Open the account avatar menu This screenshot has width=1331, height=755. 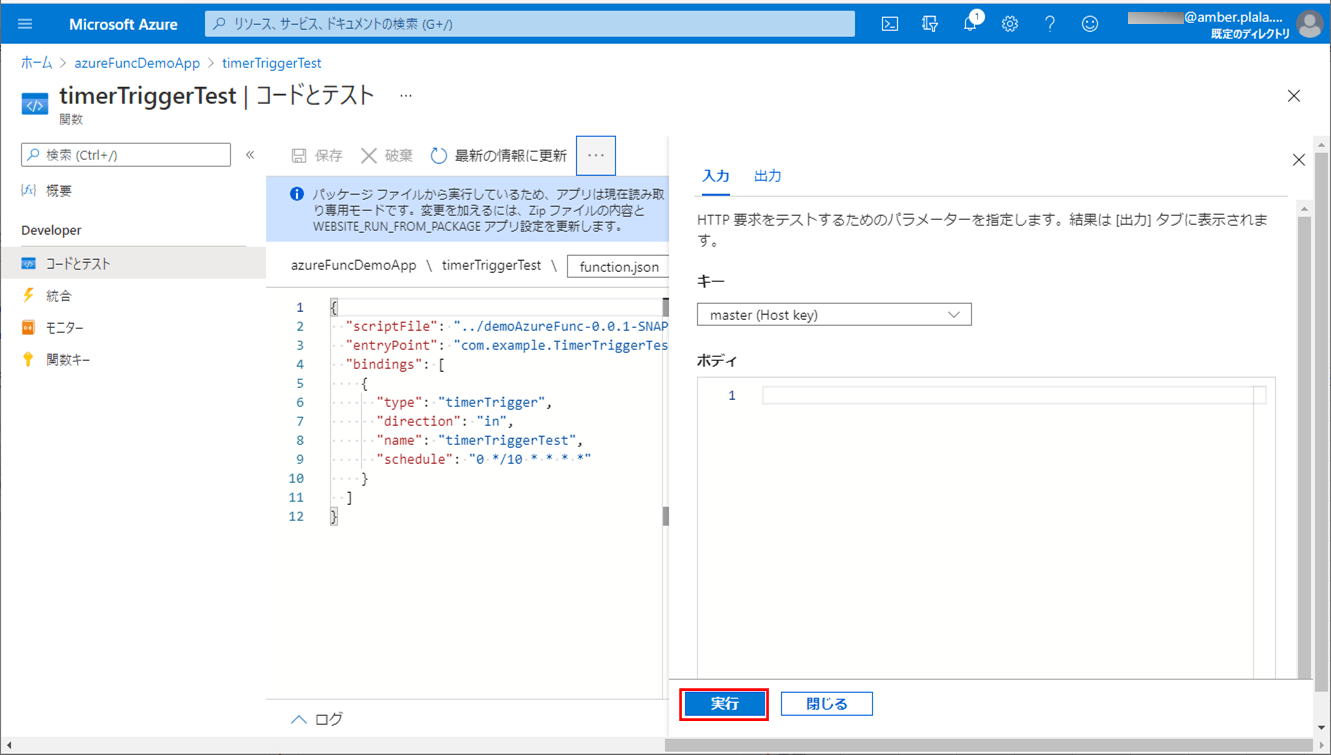tap(1309, 23)
